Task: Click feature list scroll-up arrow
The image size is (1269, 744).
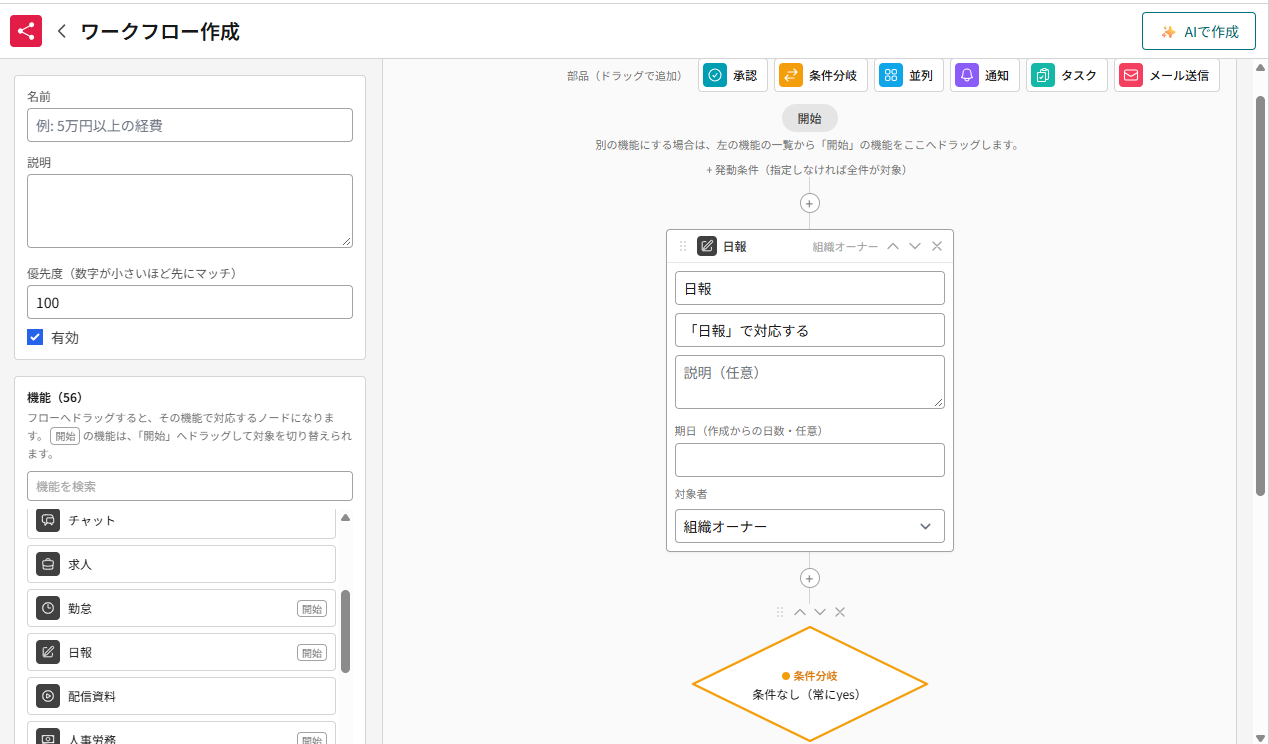Action: 345,518
